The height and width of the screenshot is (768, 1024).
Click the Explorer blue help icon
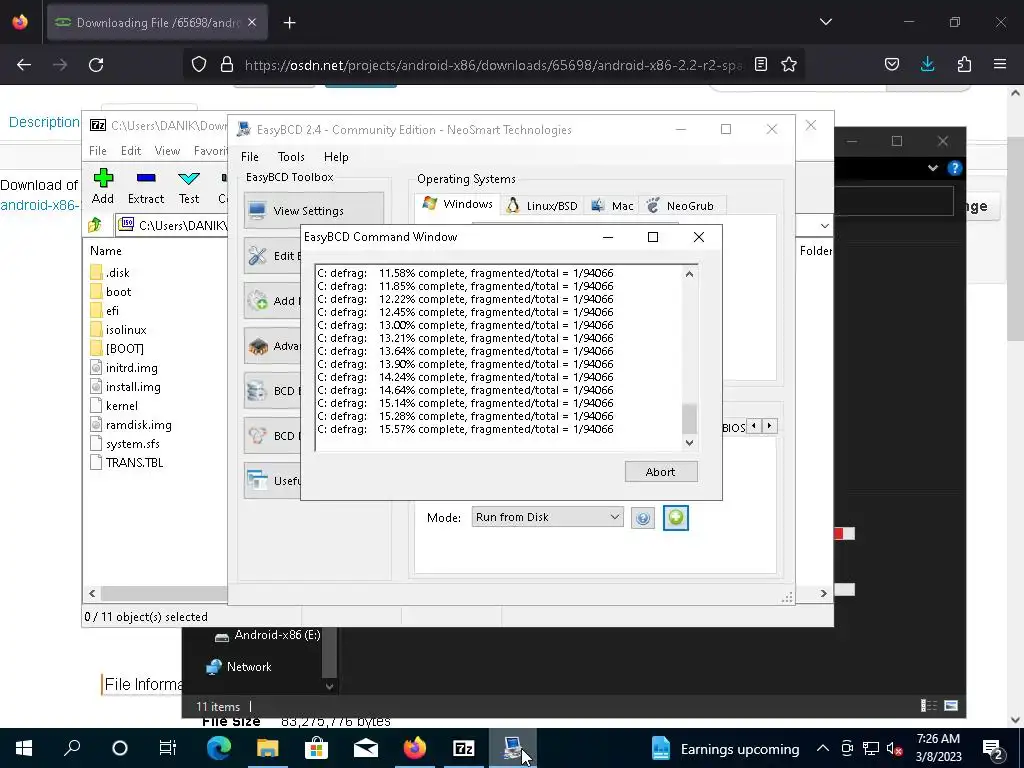[954, 168]
